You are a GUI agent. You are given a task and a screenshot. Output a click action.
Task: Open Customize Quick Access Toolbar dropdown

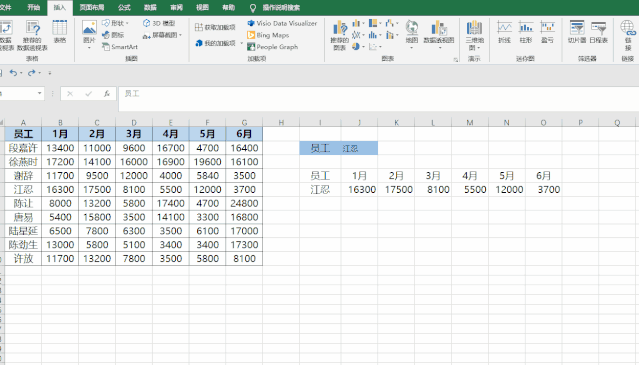pyautogui.click(x=50, y=73)
